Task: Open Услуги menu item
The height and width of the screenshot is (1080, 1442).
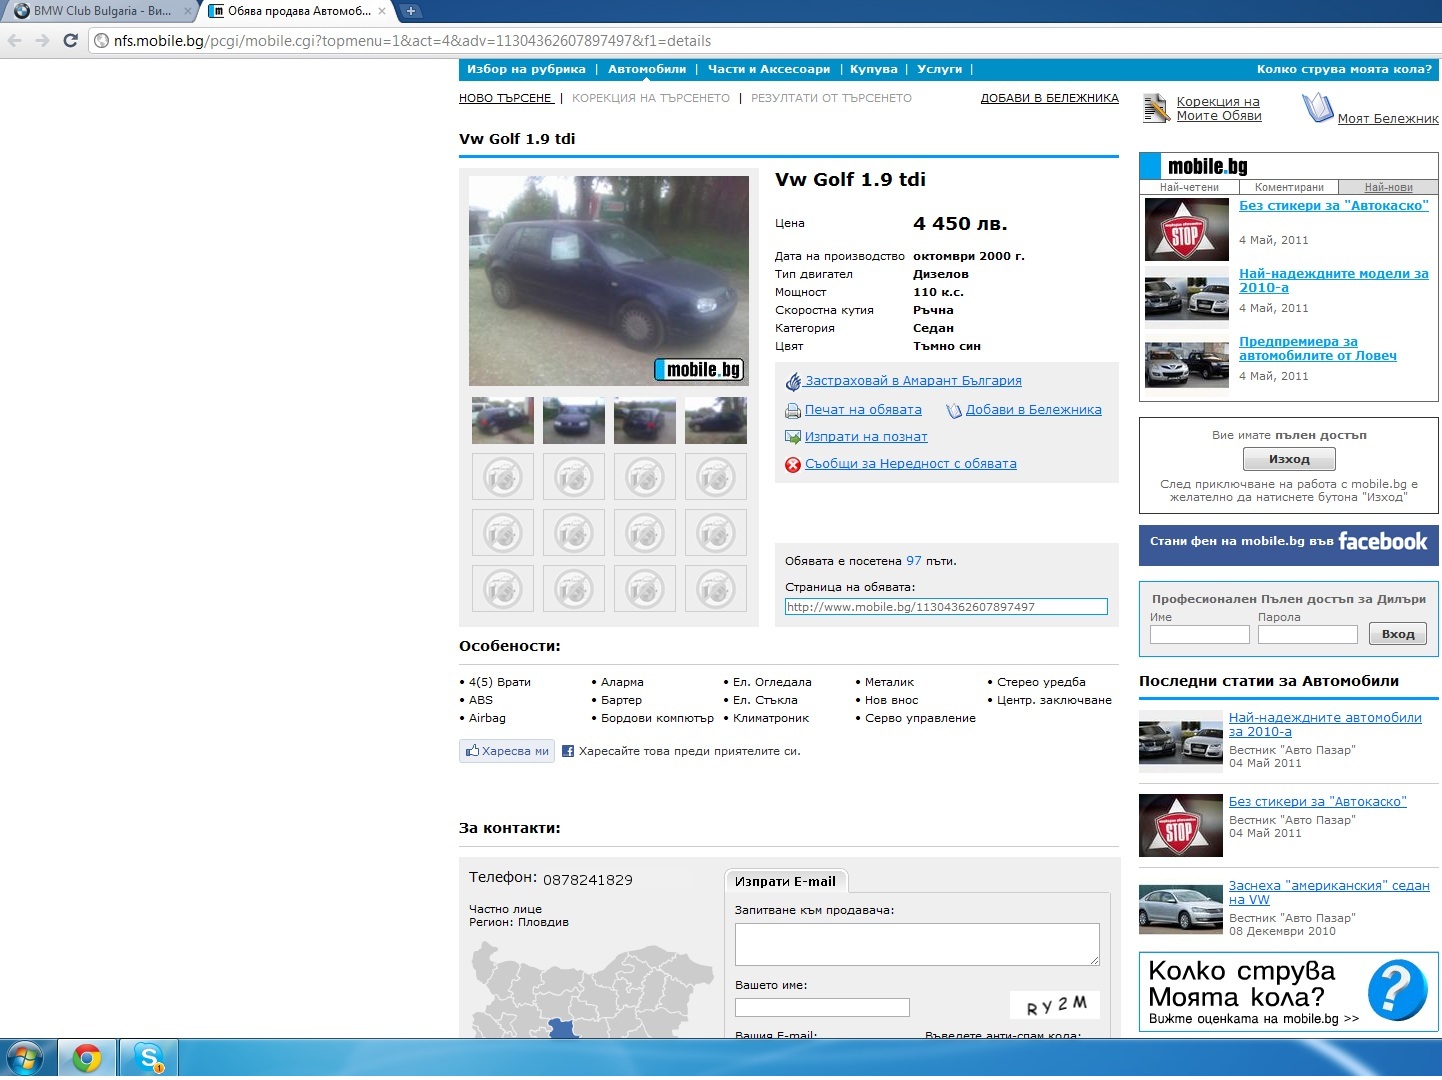Action: coord(939,69)
